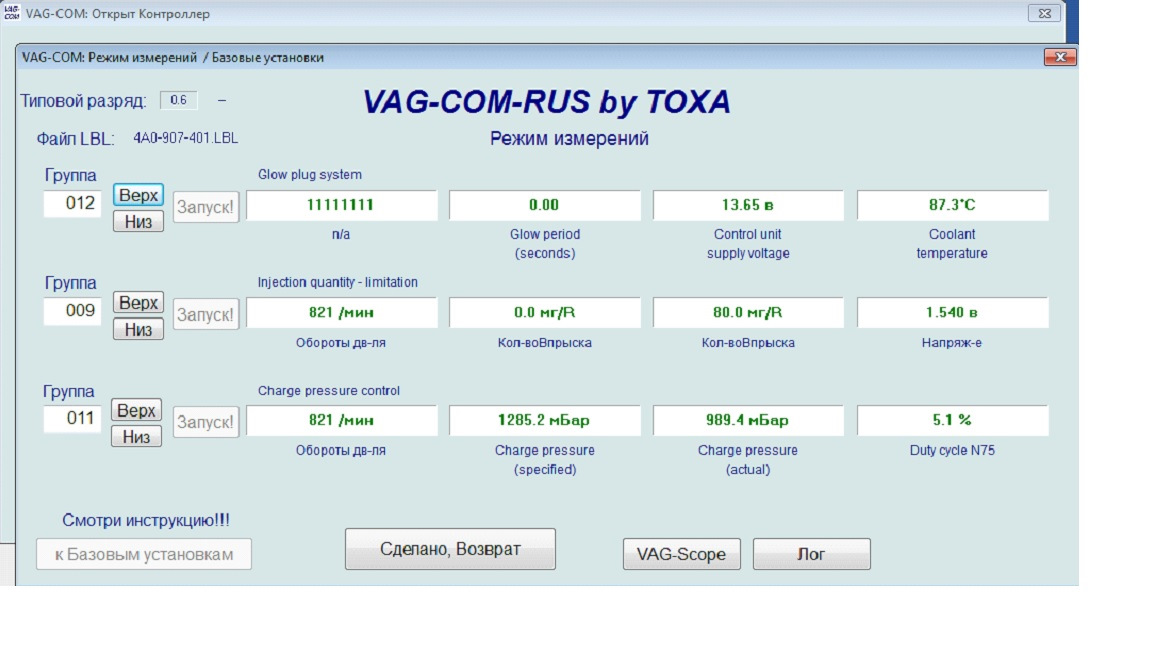This screenshot has width=1152, height=648.
Task: Click Низ button for group 011
Action: pyautogui.click(x=137, y=436)
